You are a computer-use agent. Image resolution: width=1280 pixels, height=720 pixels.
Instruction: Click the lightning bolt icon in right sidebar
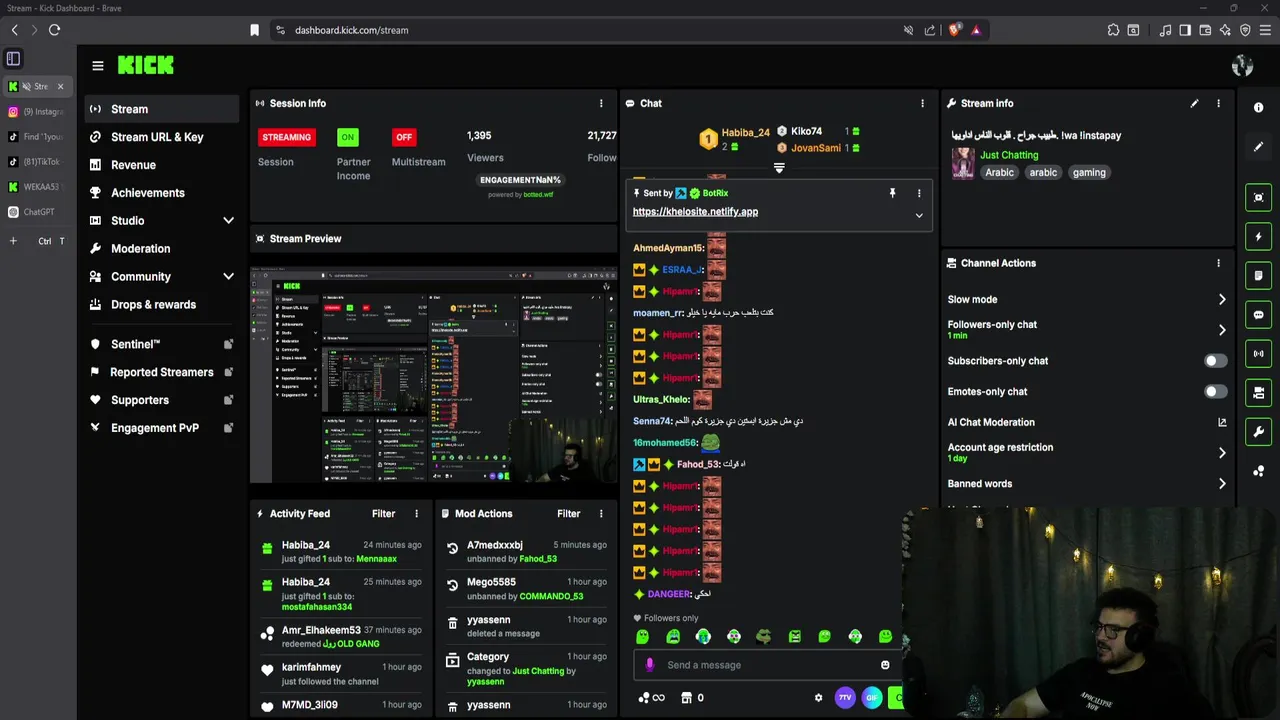[x=1258, y=237]
